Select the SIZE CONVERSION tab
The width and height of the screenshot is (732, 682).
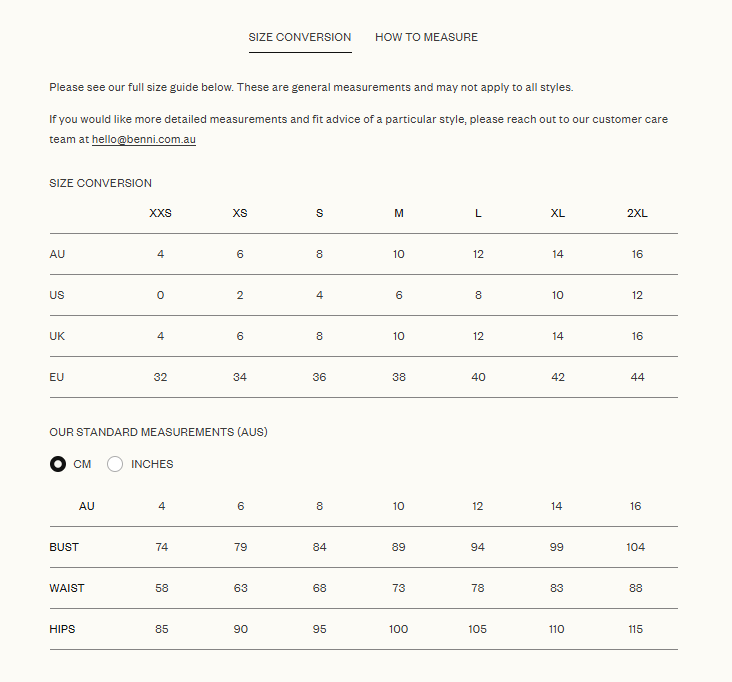pos(300,37)
